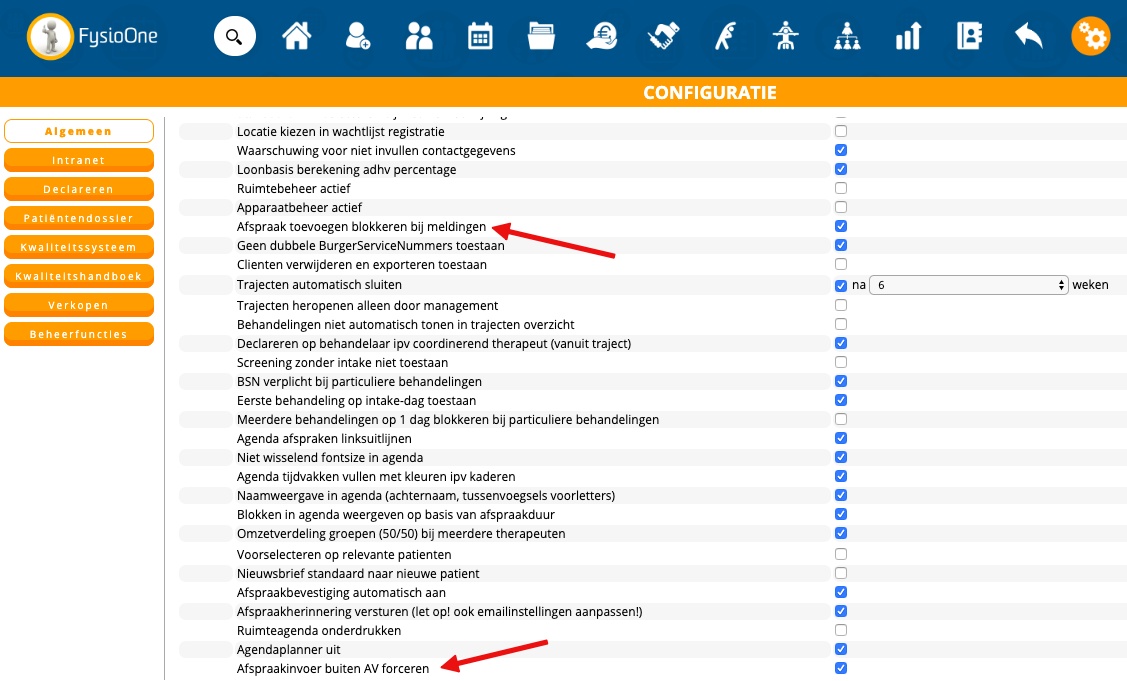Select the Patiëntendossier tab
Screen dimensions: 1127x681
79,218
